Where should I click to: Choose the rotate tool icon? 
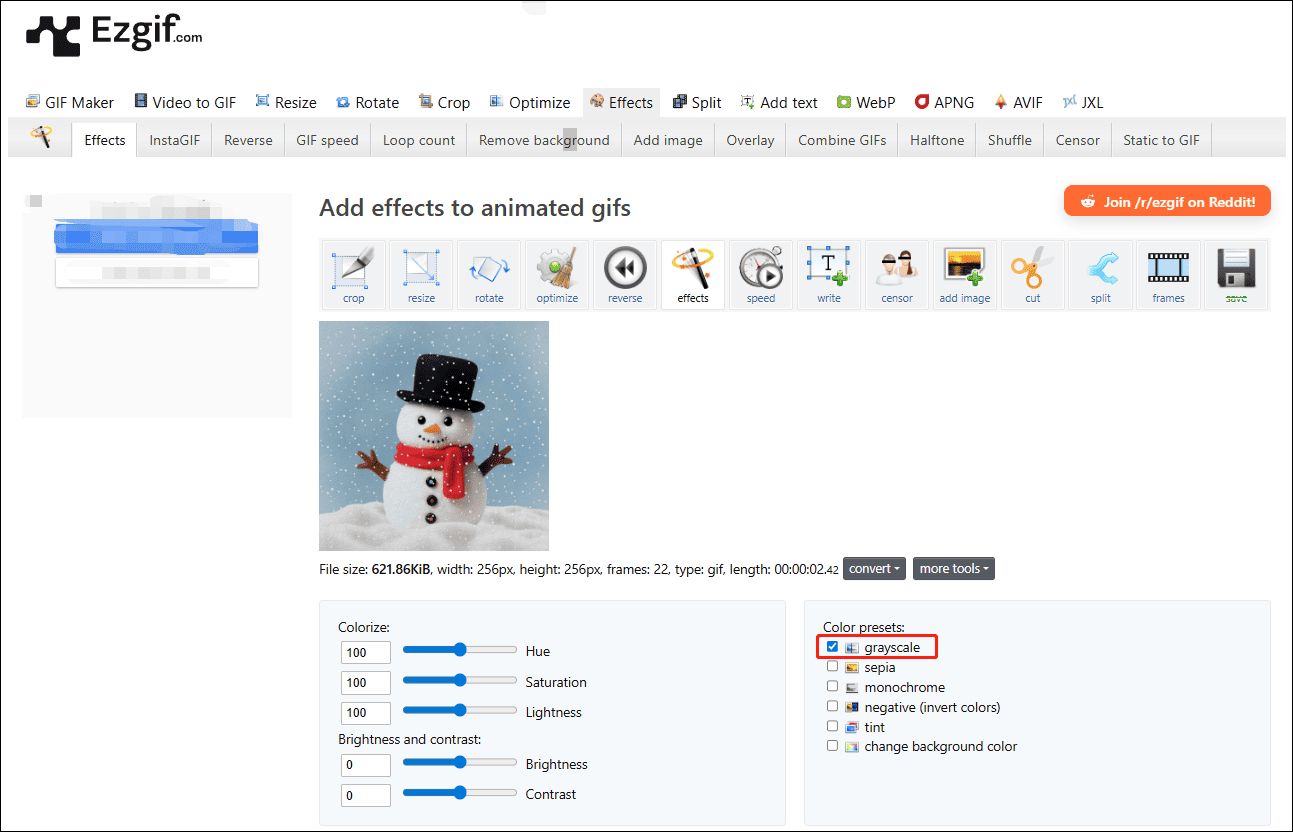(x=489, y=275)
